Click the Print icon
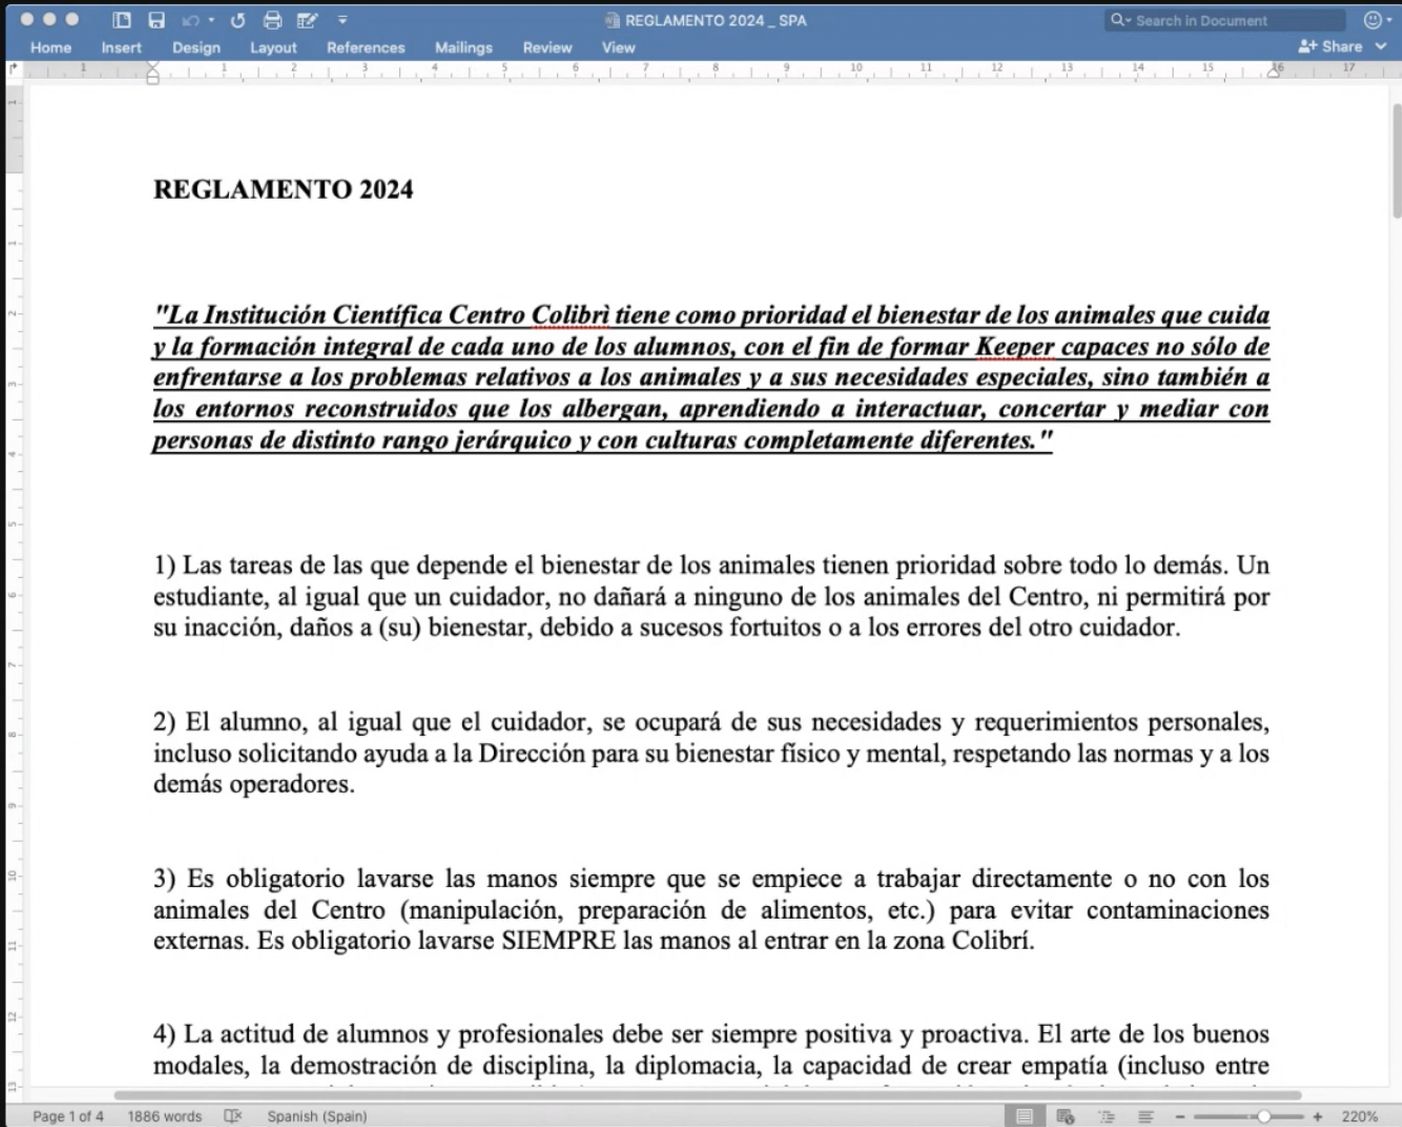 (x=272, y=20)
